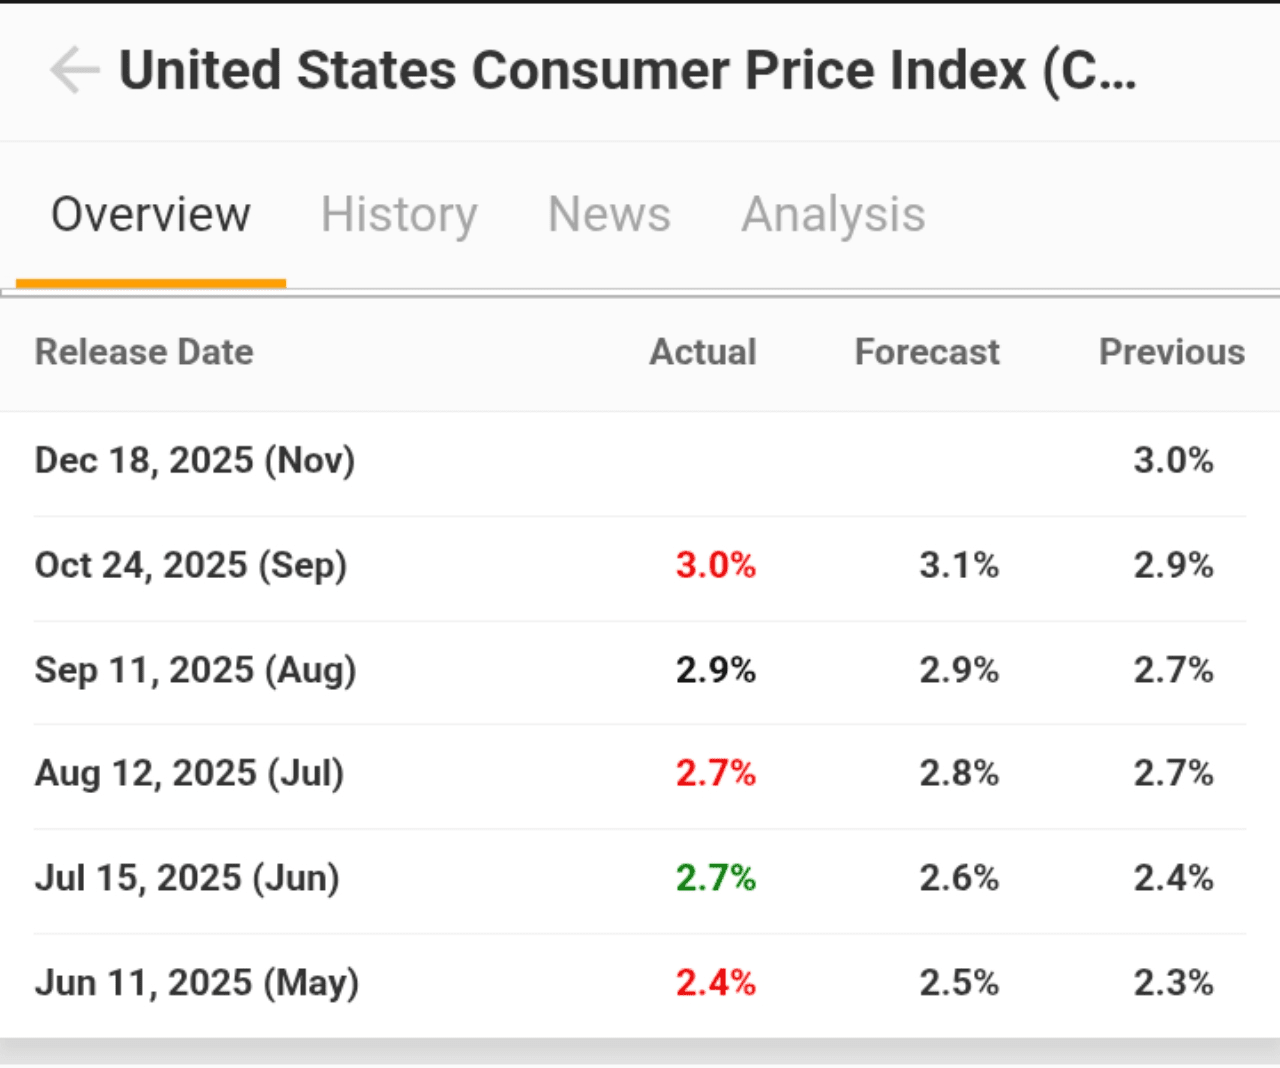This screenshot has width=1280, height=1068.
Task: Click the Previous column header
Action: pyautogui.click(x=1172, y=352)
